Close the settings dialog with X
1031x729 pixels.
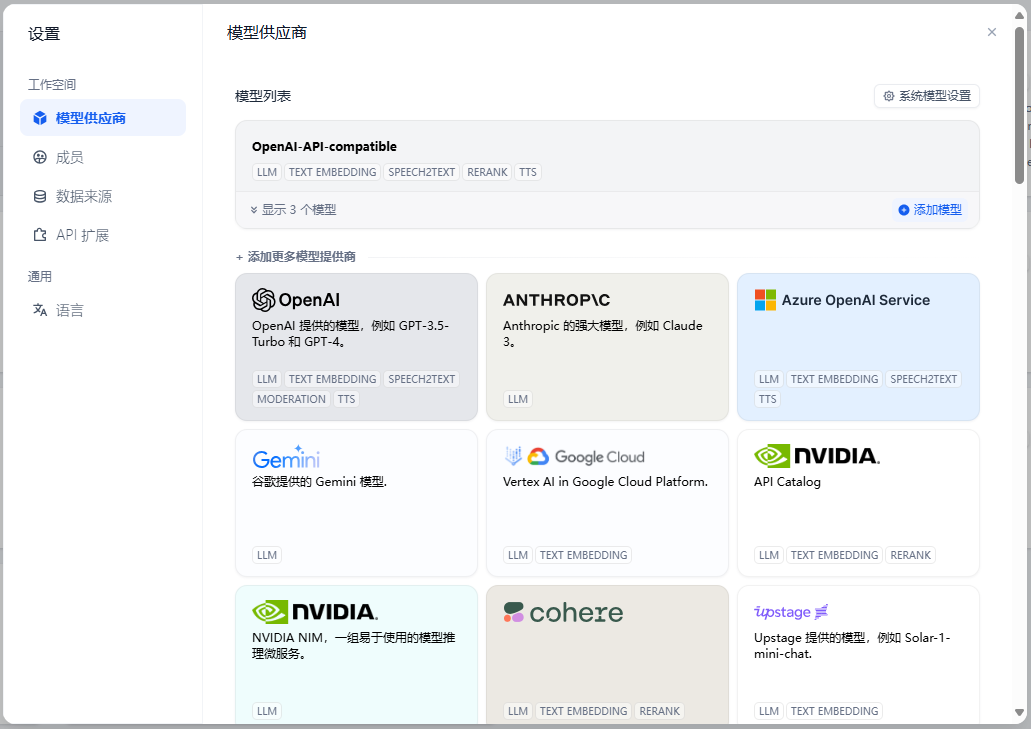click(x=992, y=32)
